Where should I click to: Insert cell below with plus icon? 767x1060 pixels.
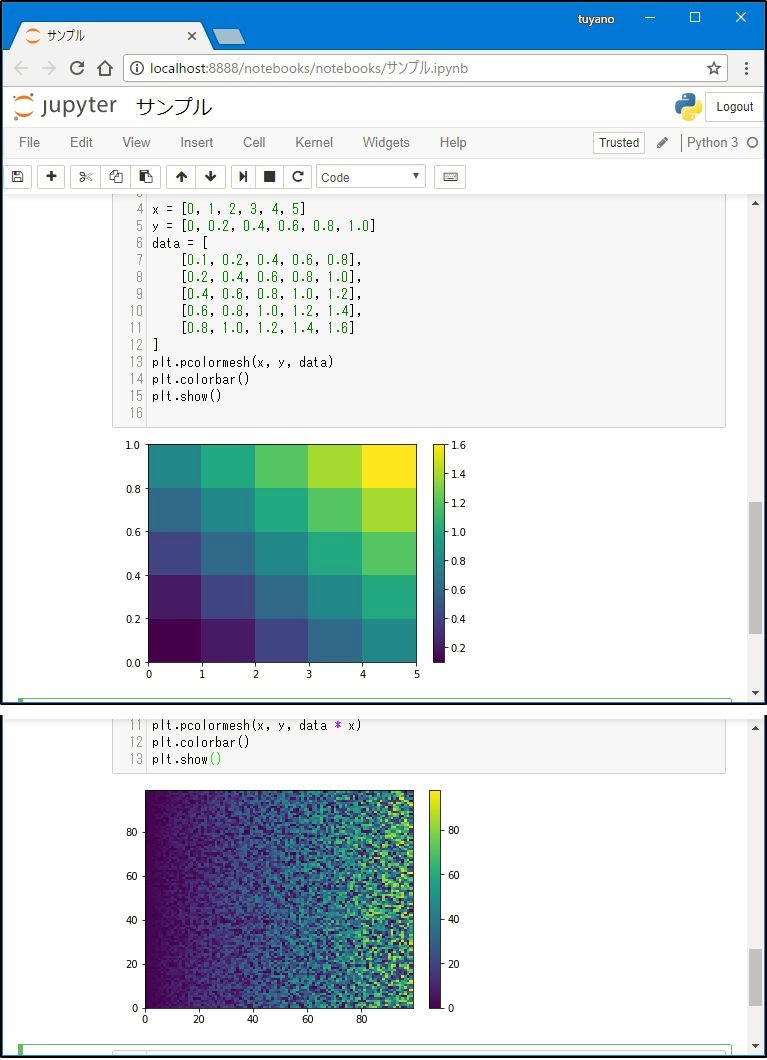click(x=52, y=177)
